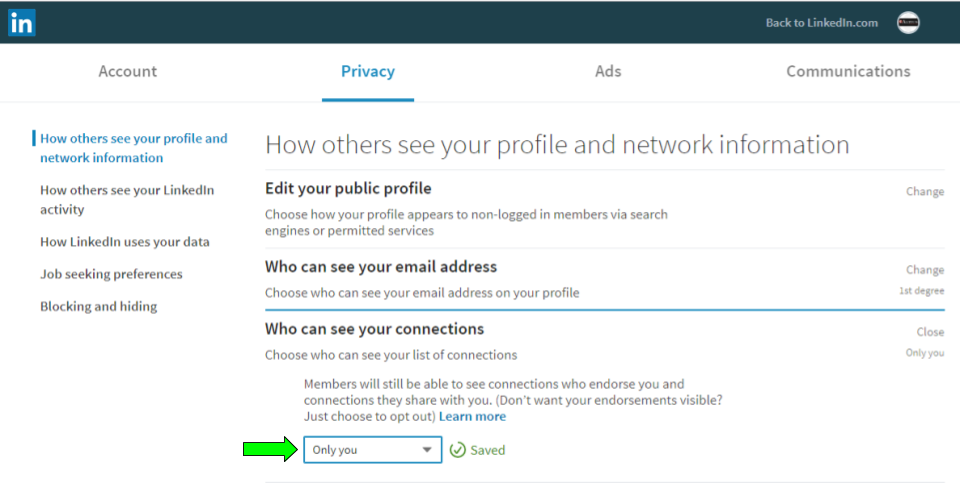Open the 'Only you' connections dropdown
Viewport: 960px width, 483px height.
click(x=372, y=450)
